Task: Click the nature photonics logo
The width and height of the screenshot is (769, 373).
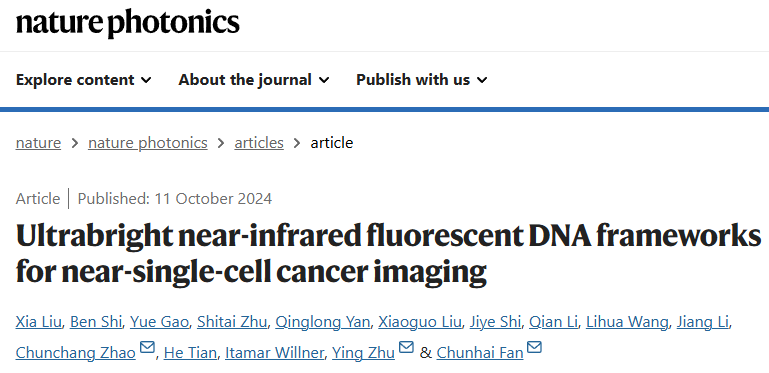Action: pyautogui.click(x=128, y=23)
